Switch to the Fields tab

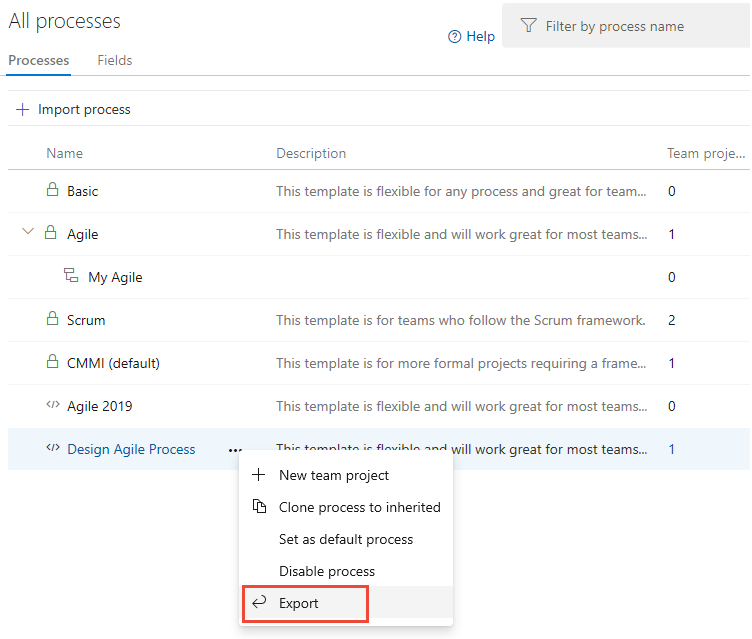click(115, 60)
